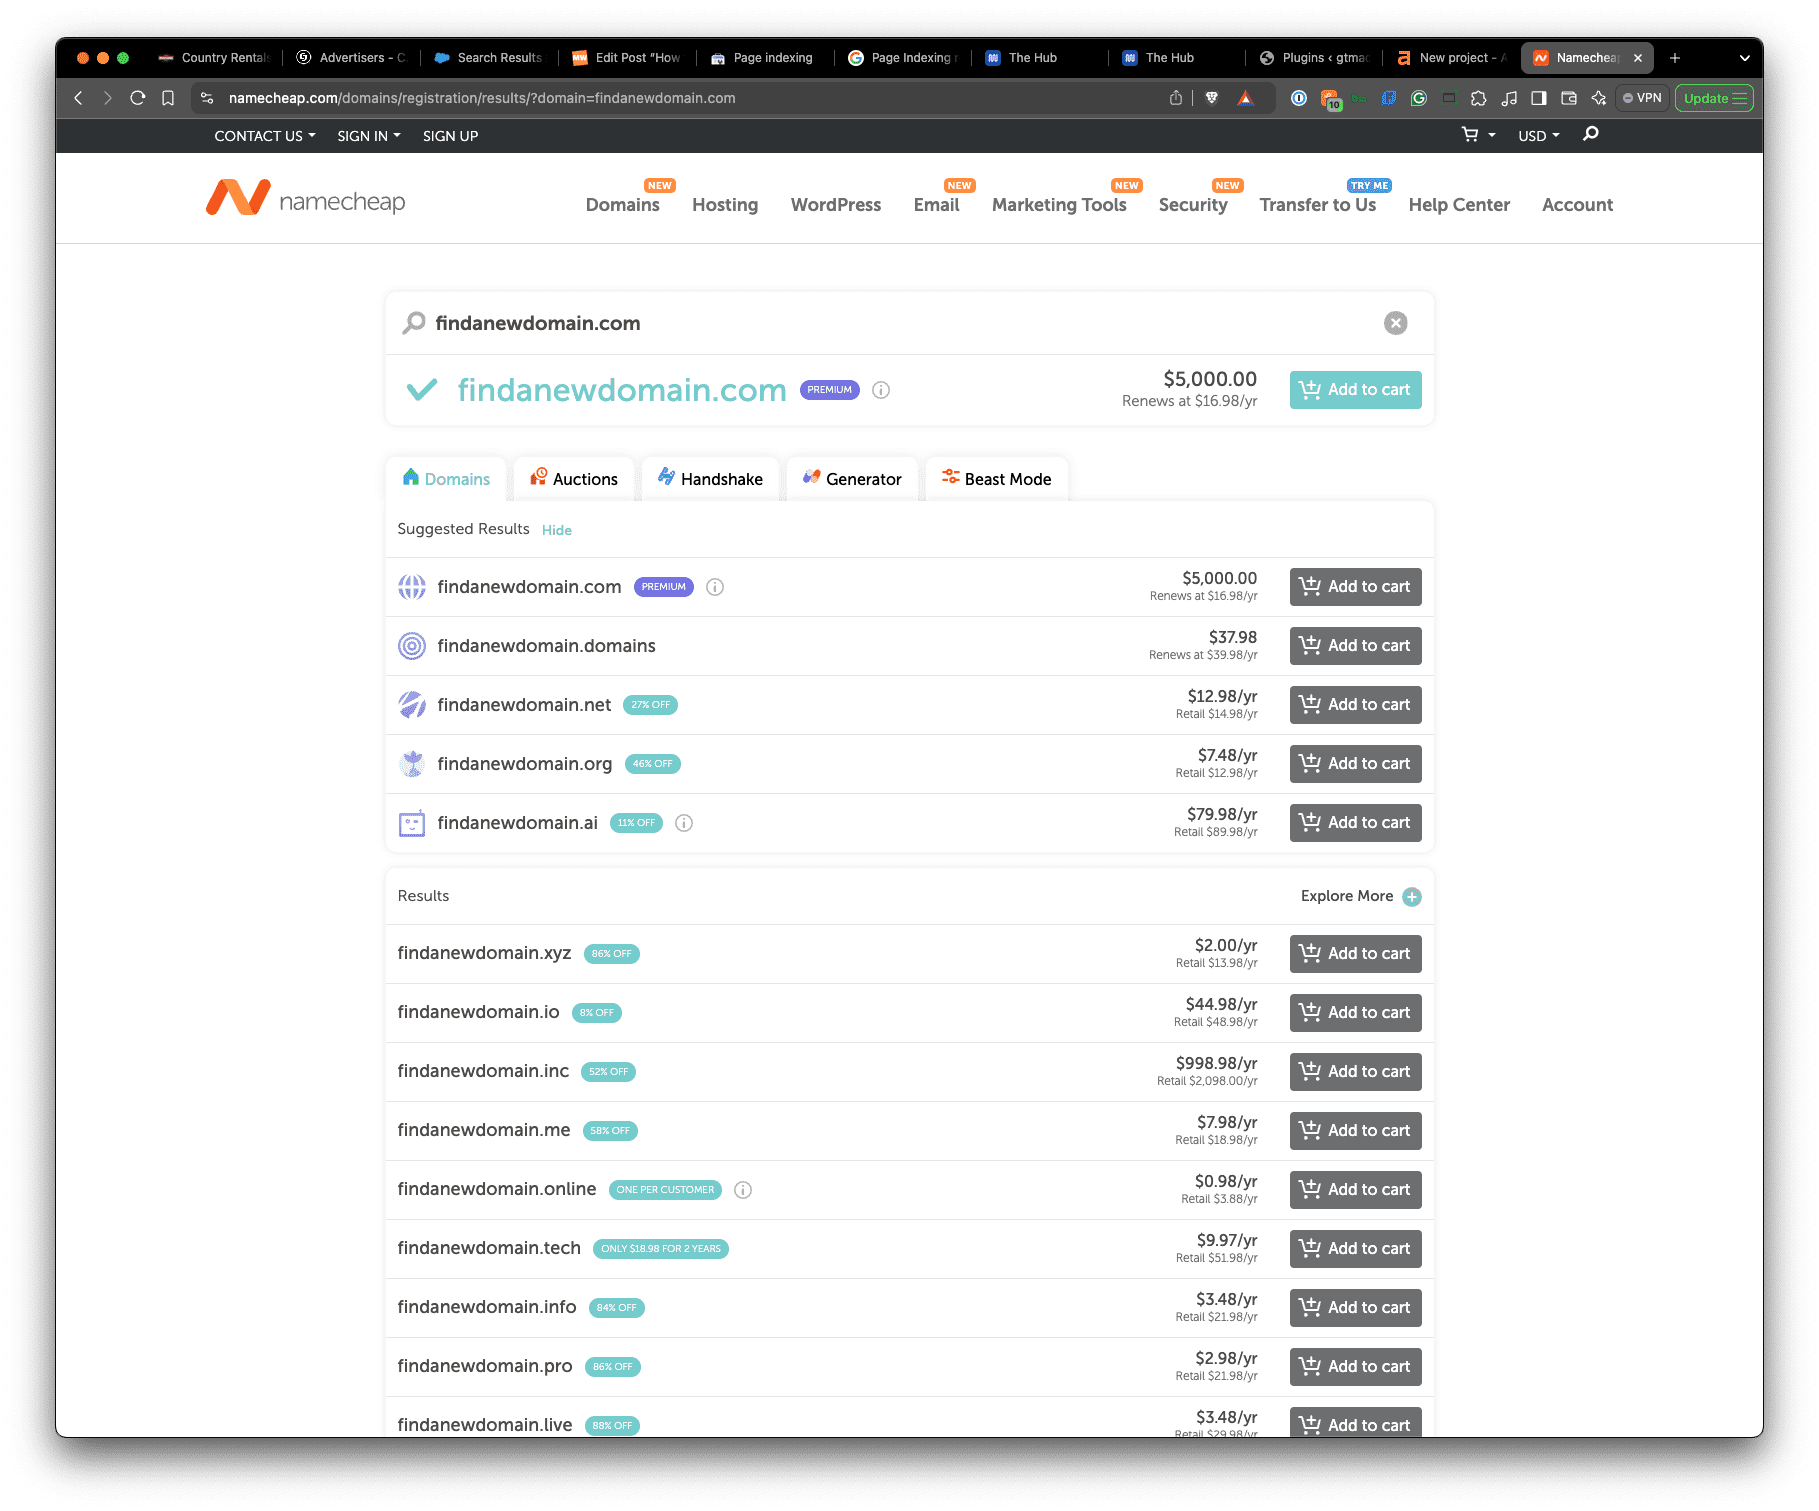Click the info icon beside the Premium badge

[880, 390]
